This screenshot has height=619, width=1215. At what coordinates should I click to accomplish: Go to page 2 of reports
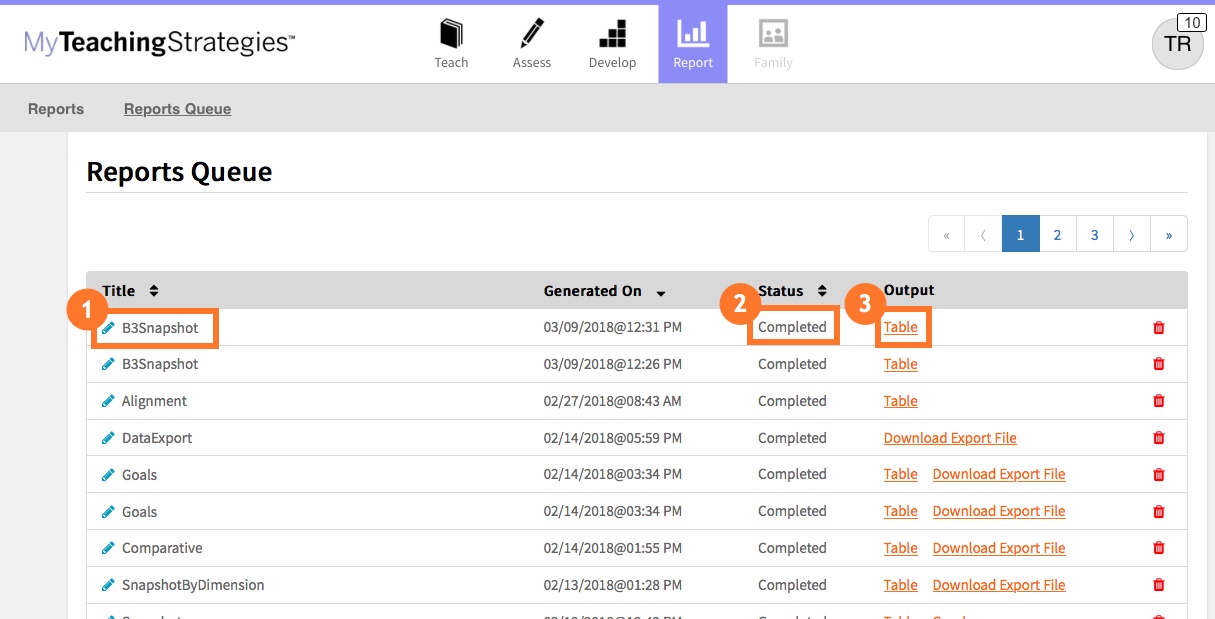pos(1057,234)
